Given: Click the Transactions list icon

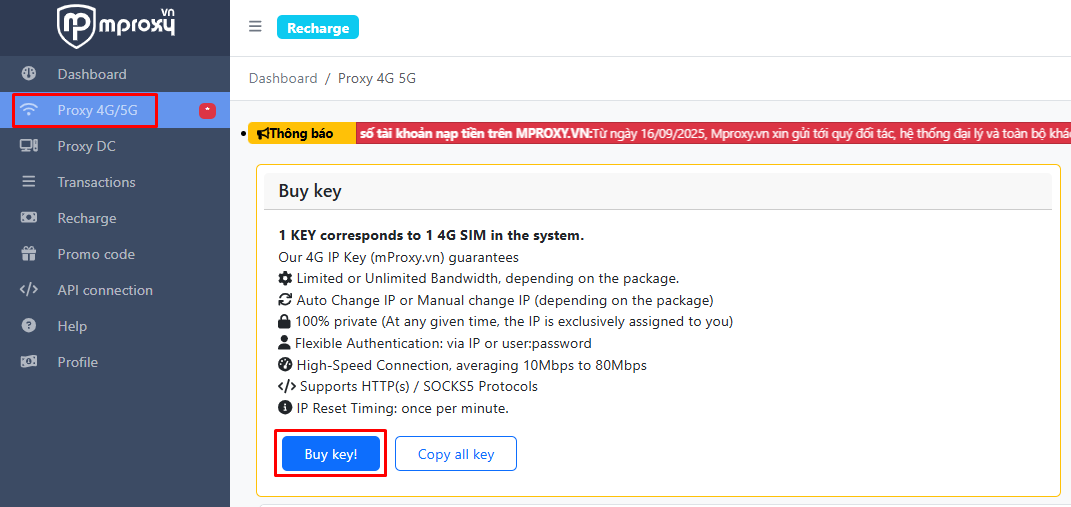Looking at the screenshot, I should pyautogui.click(x=29, y=182).
